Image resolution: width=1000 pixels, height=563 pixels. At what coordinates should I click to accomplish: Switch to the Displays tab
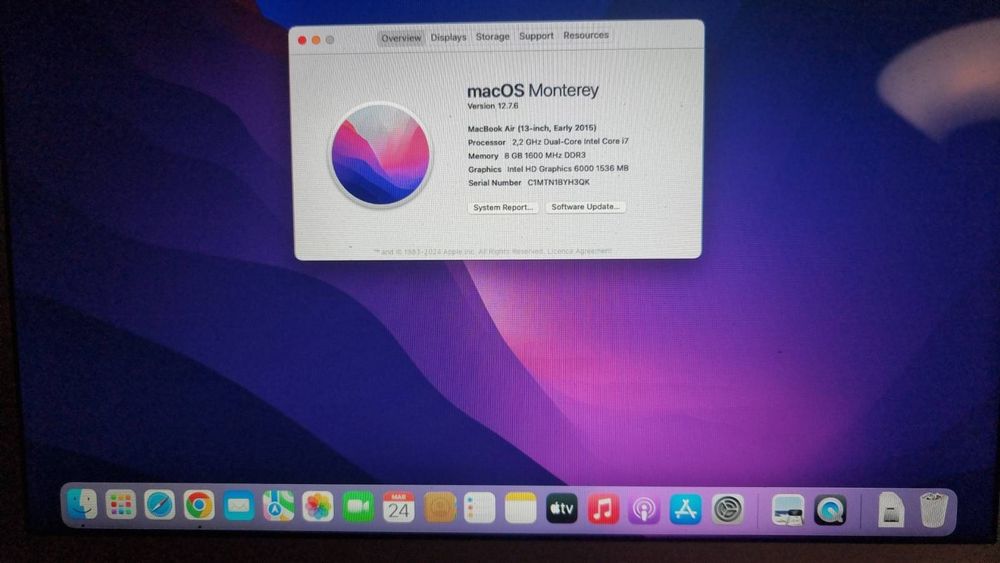click(448, 38)
